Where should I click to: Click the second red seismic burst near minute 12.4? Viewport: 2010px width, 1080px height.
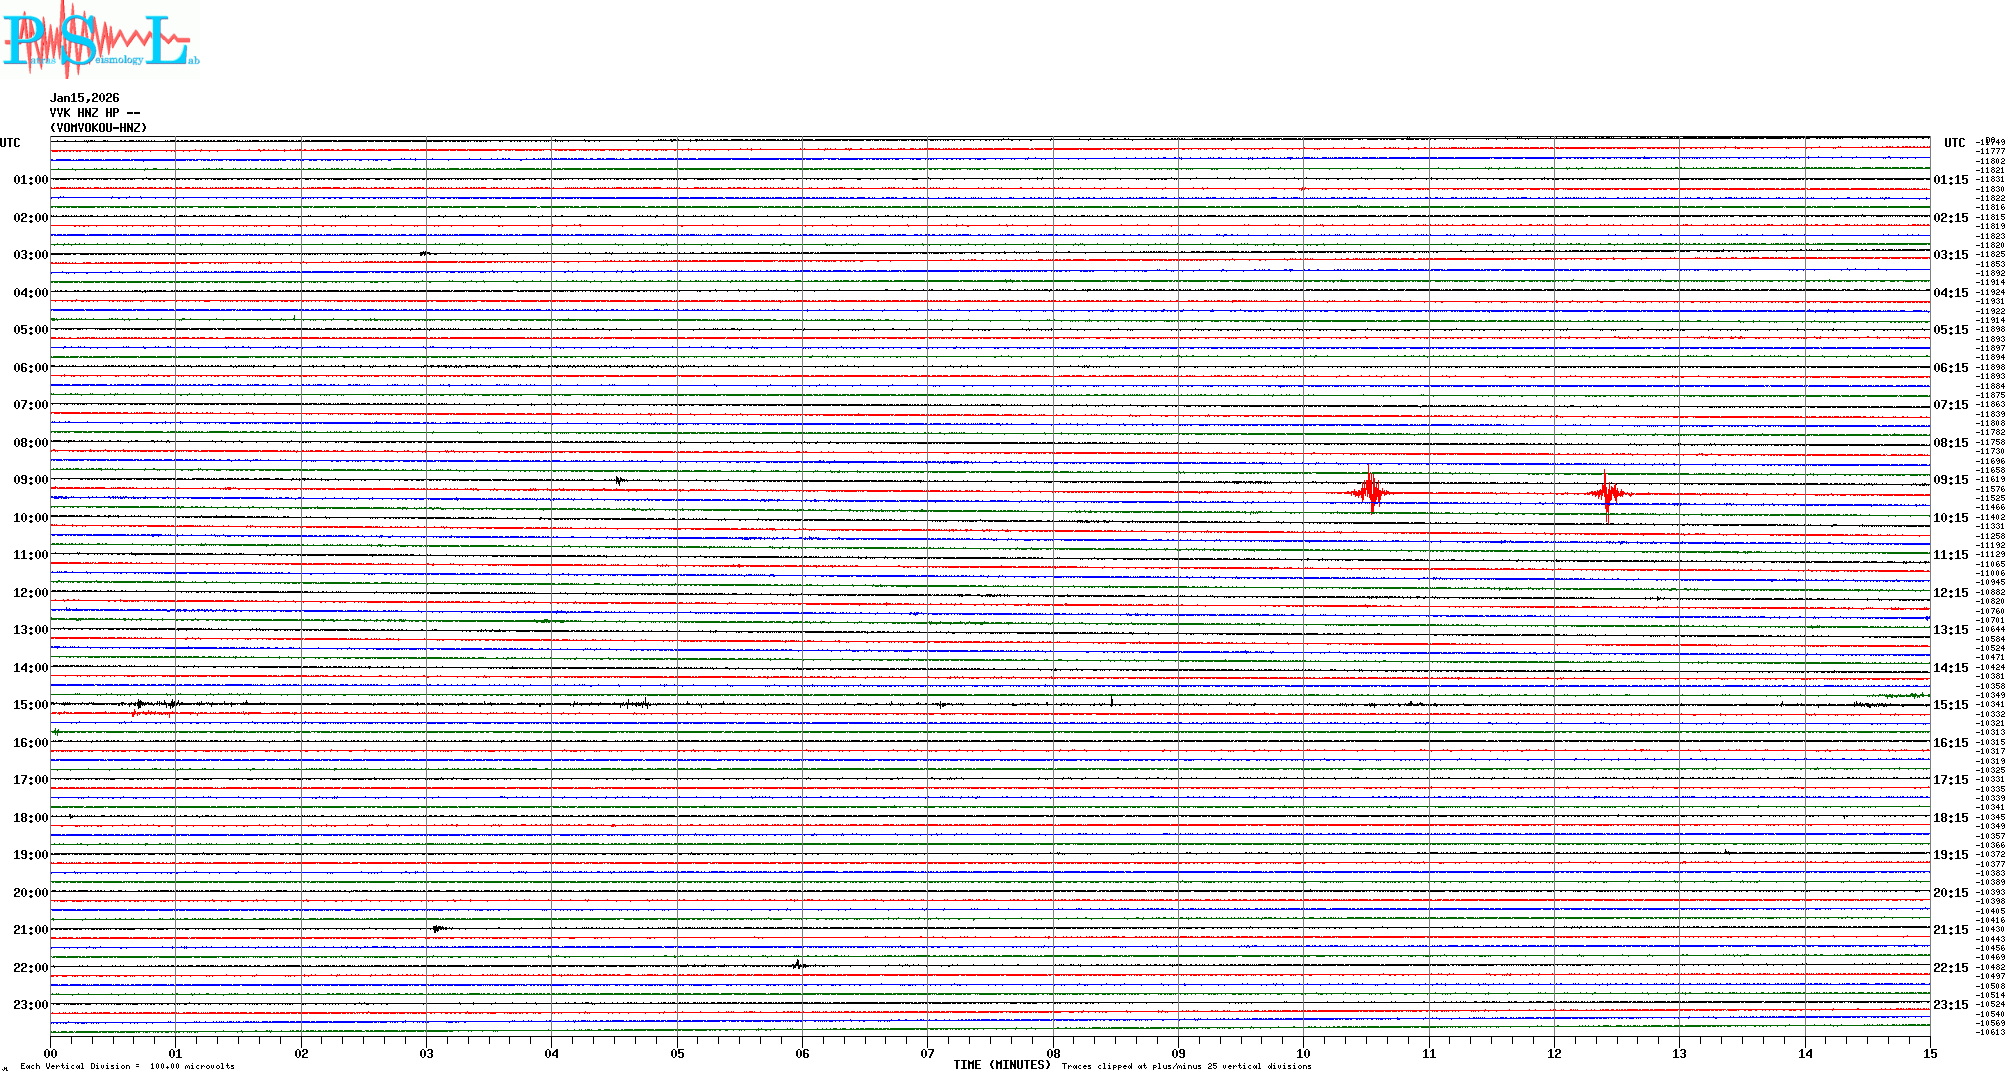click(x=1607, y=493)
